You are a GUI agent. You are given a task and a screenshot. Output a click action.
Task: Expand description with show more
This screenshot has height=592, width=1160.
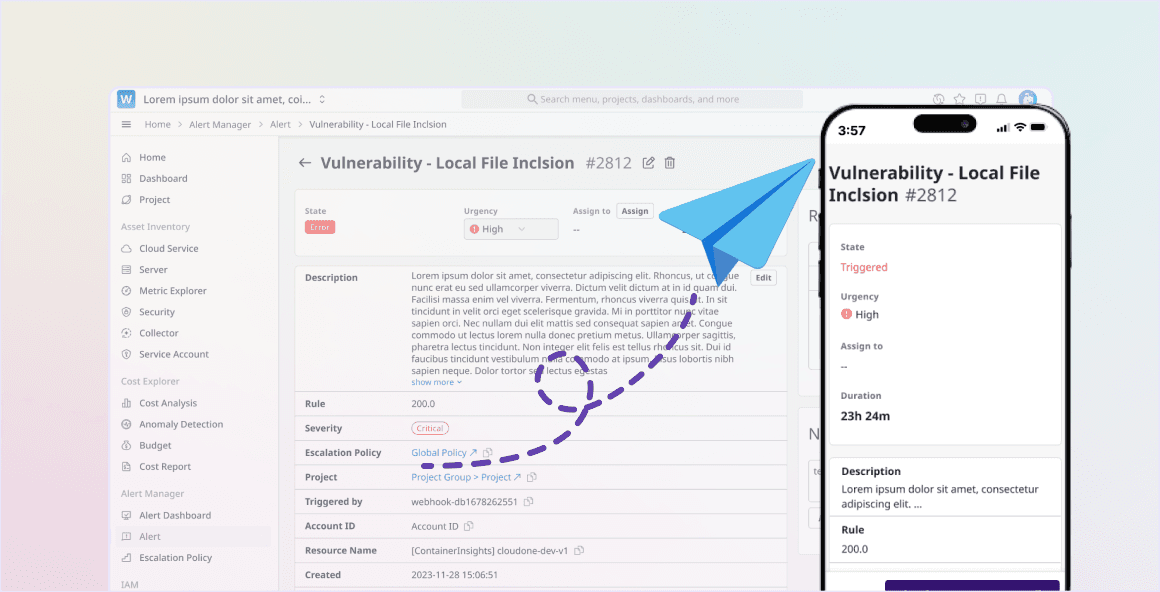tap(436, 383)
